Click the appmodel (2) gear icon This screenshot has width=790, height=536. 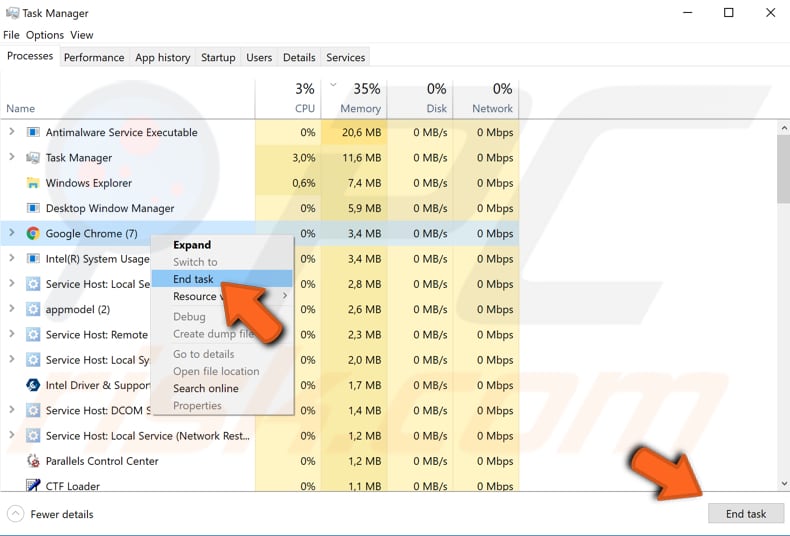(x=33, y=309)
